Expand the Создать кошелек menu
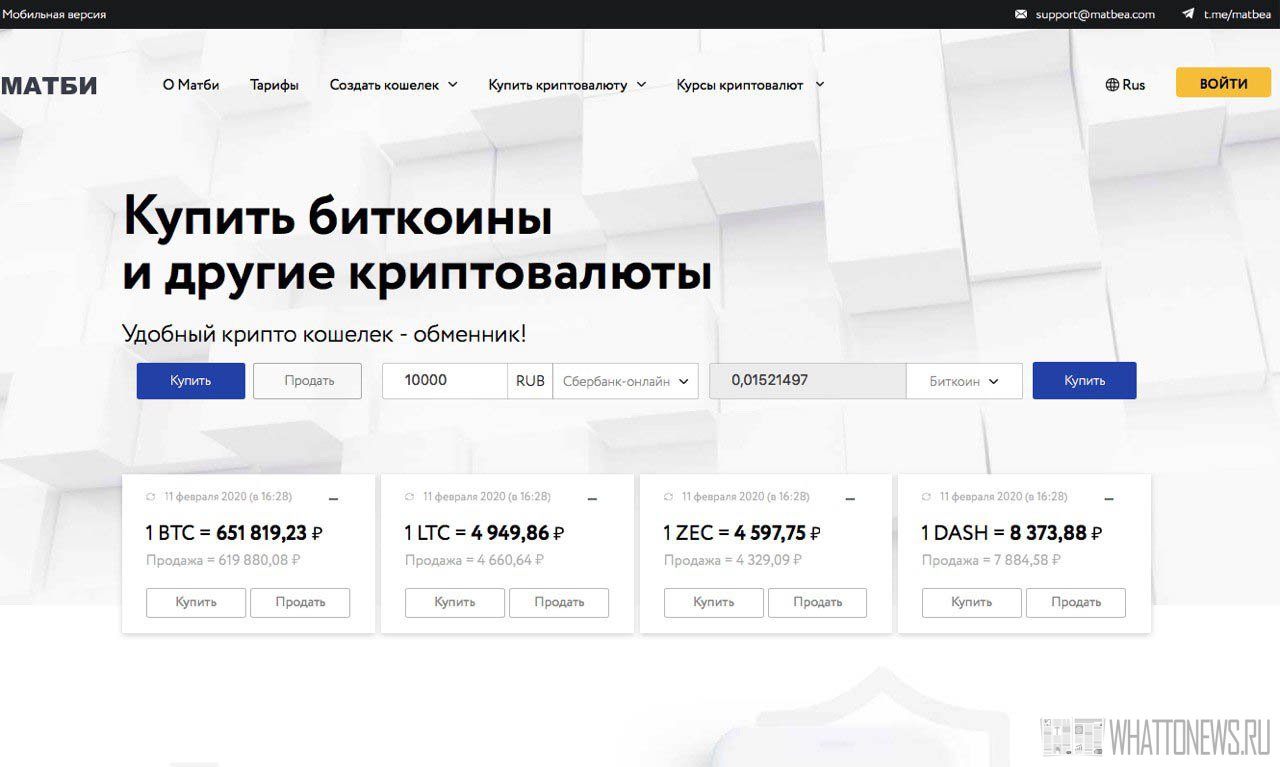 click(393, 85)
